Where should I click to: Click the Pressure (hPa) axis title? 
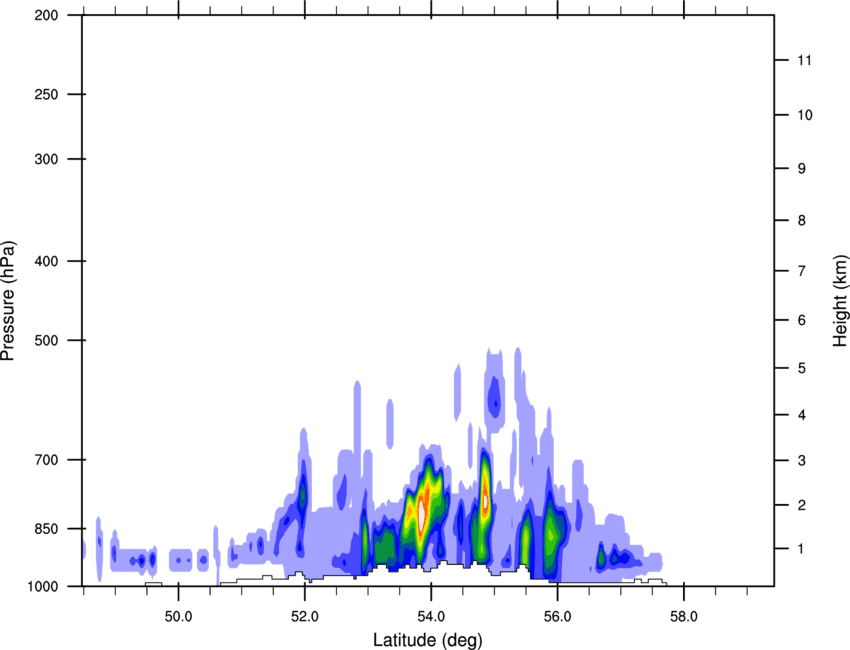(8, 301)
